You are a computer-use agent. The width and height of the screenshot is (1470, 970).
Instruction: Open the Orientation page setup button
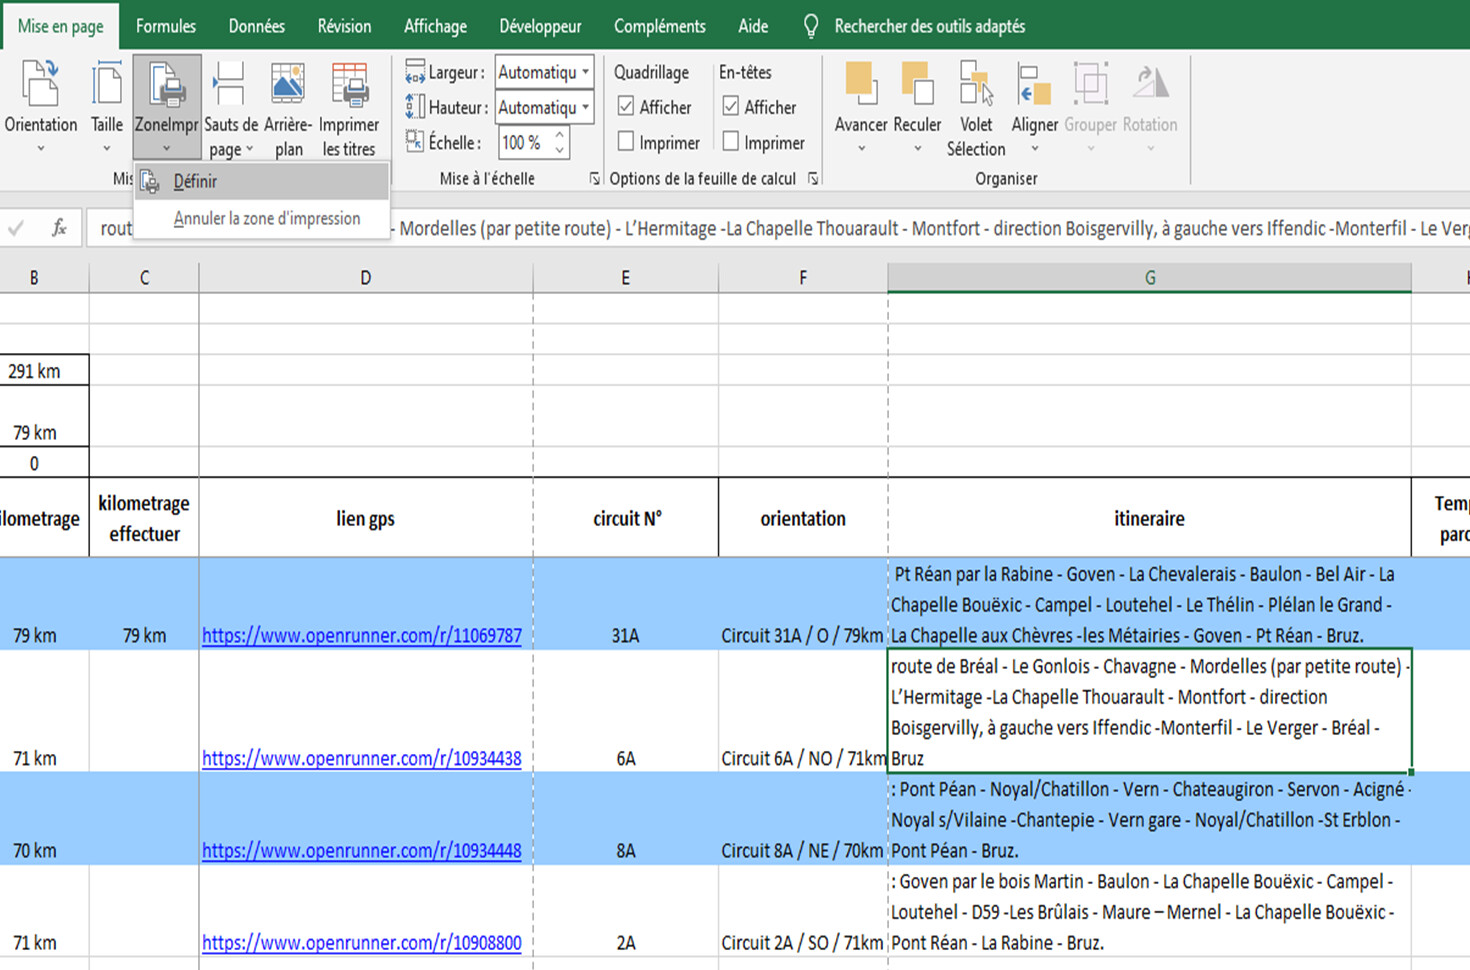41,105
